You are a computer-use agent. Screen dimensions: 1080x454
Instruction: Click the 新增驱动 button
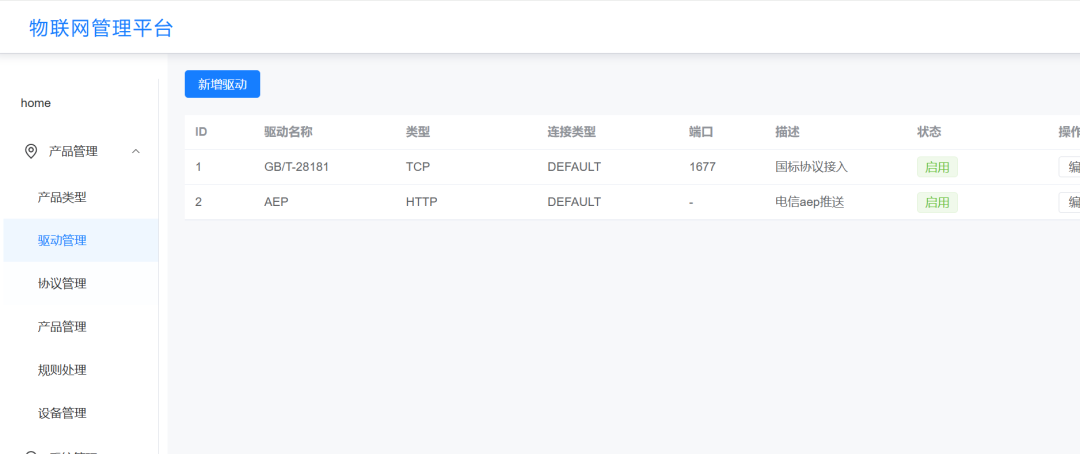[x=222, y=84]
